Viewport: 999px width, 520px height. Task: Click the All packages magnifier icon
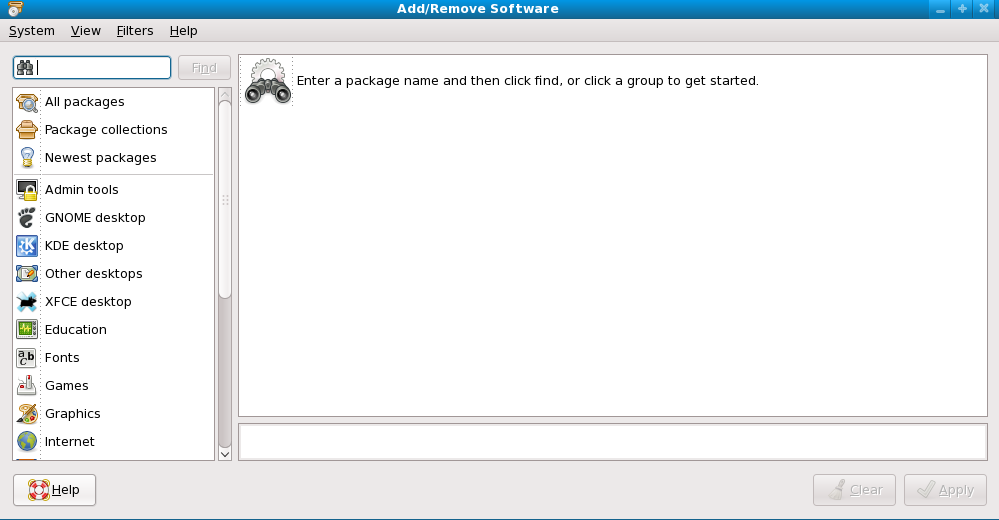point(27,102)
